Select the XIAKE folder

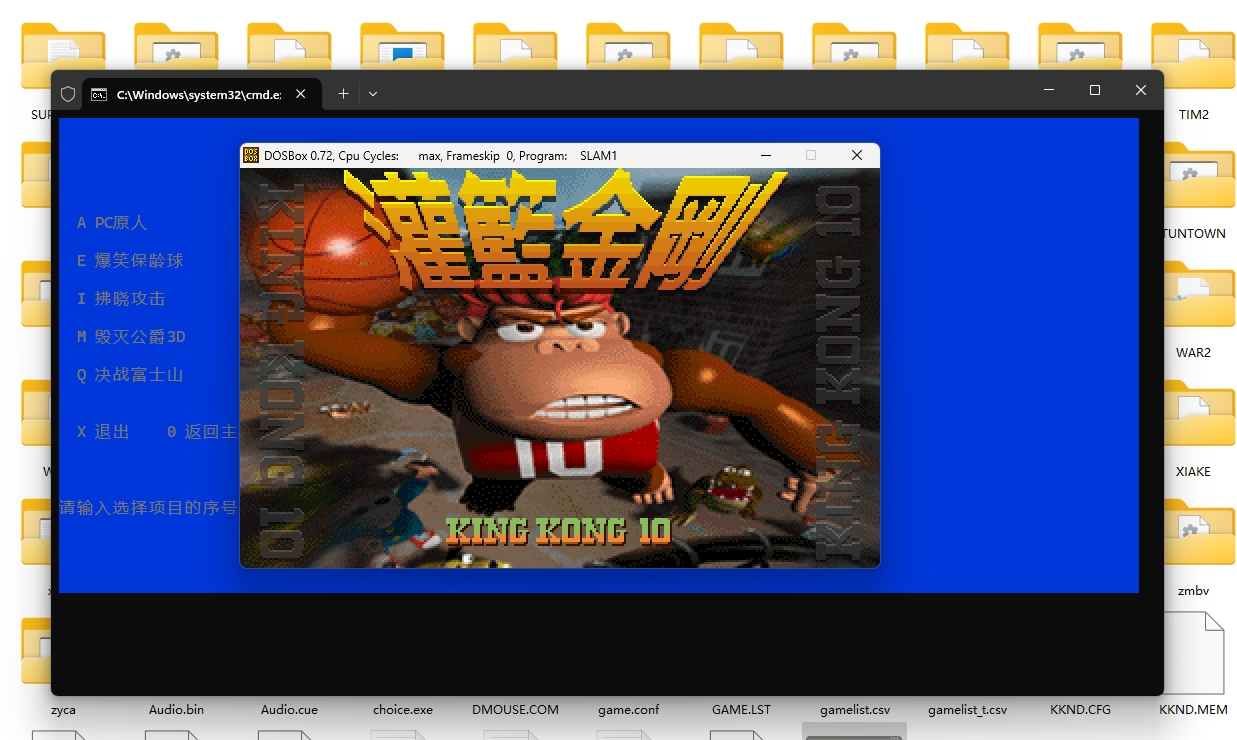1192,418
